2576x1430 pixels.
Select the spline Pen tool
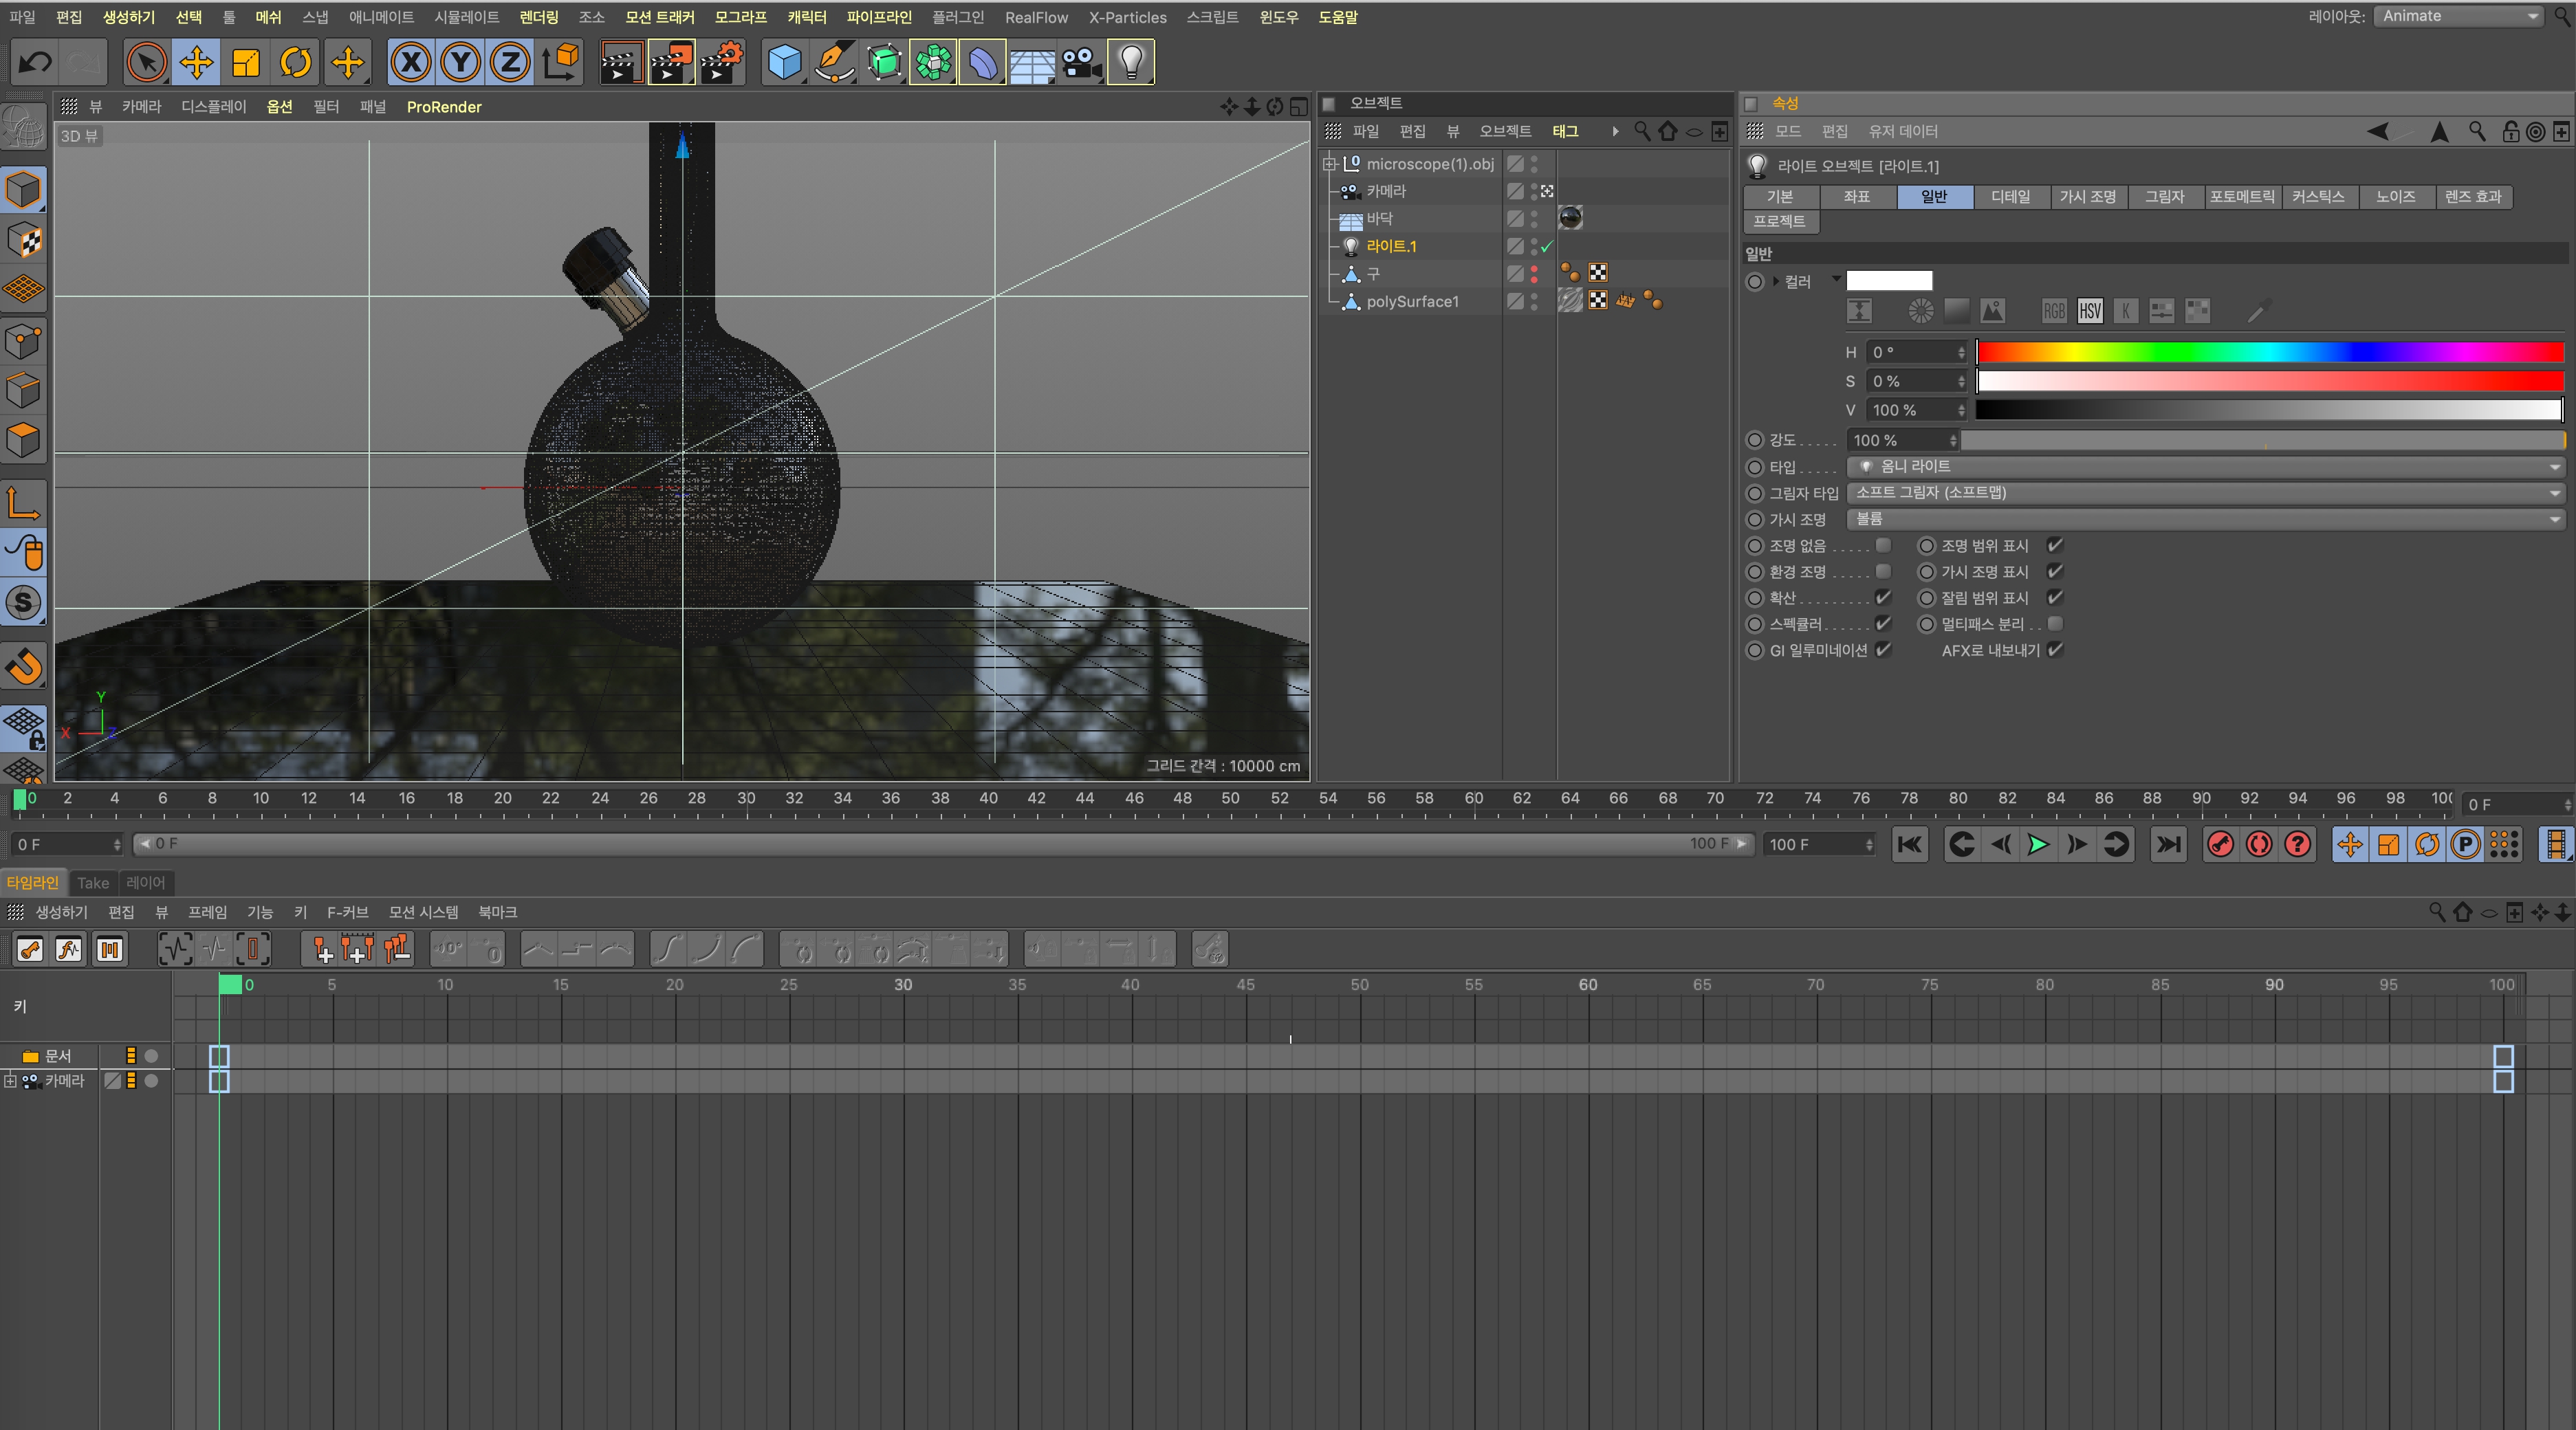click(x=834, y=62)
